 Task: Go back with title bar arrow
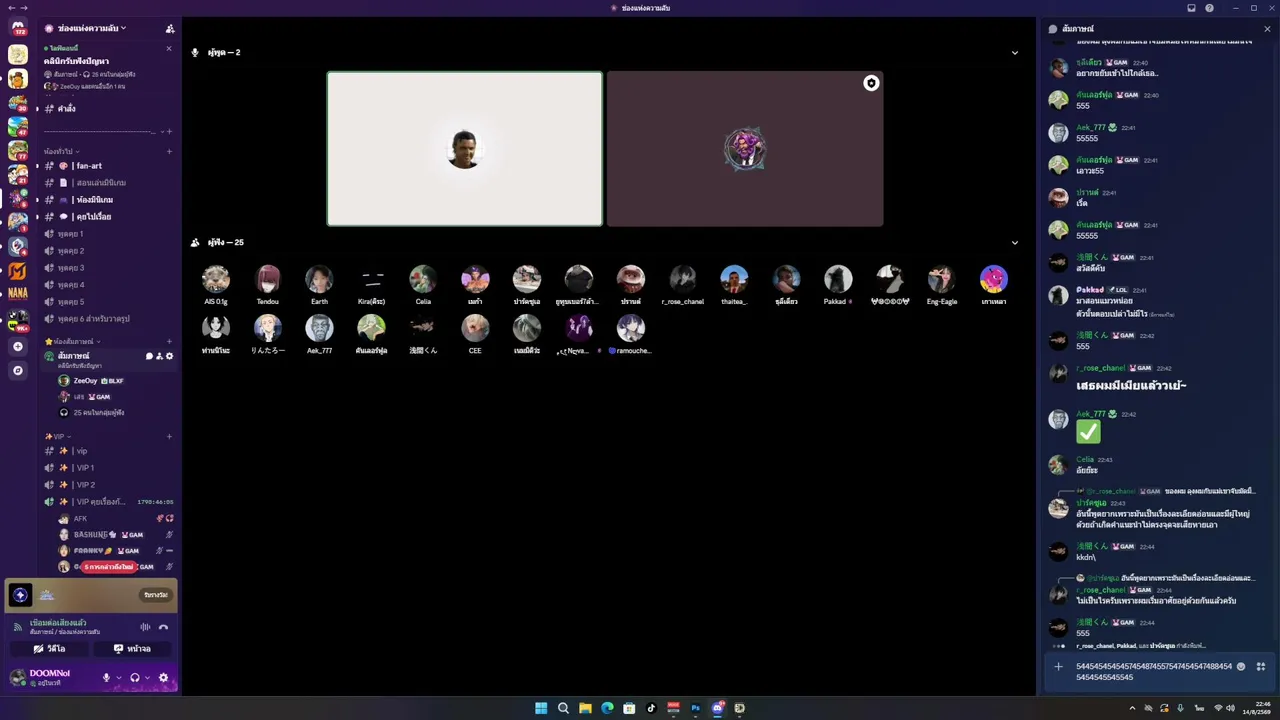point(11,8)
